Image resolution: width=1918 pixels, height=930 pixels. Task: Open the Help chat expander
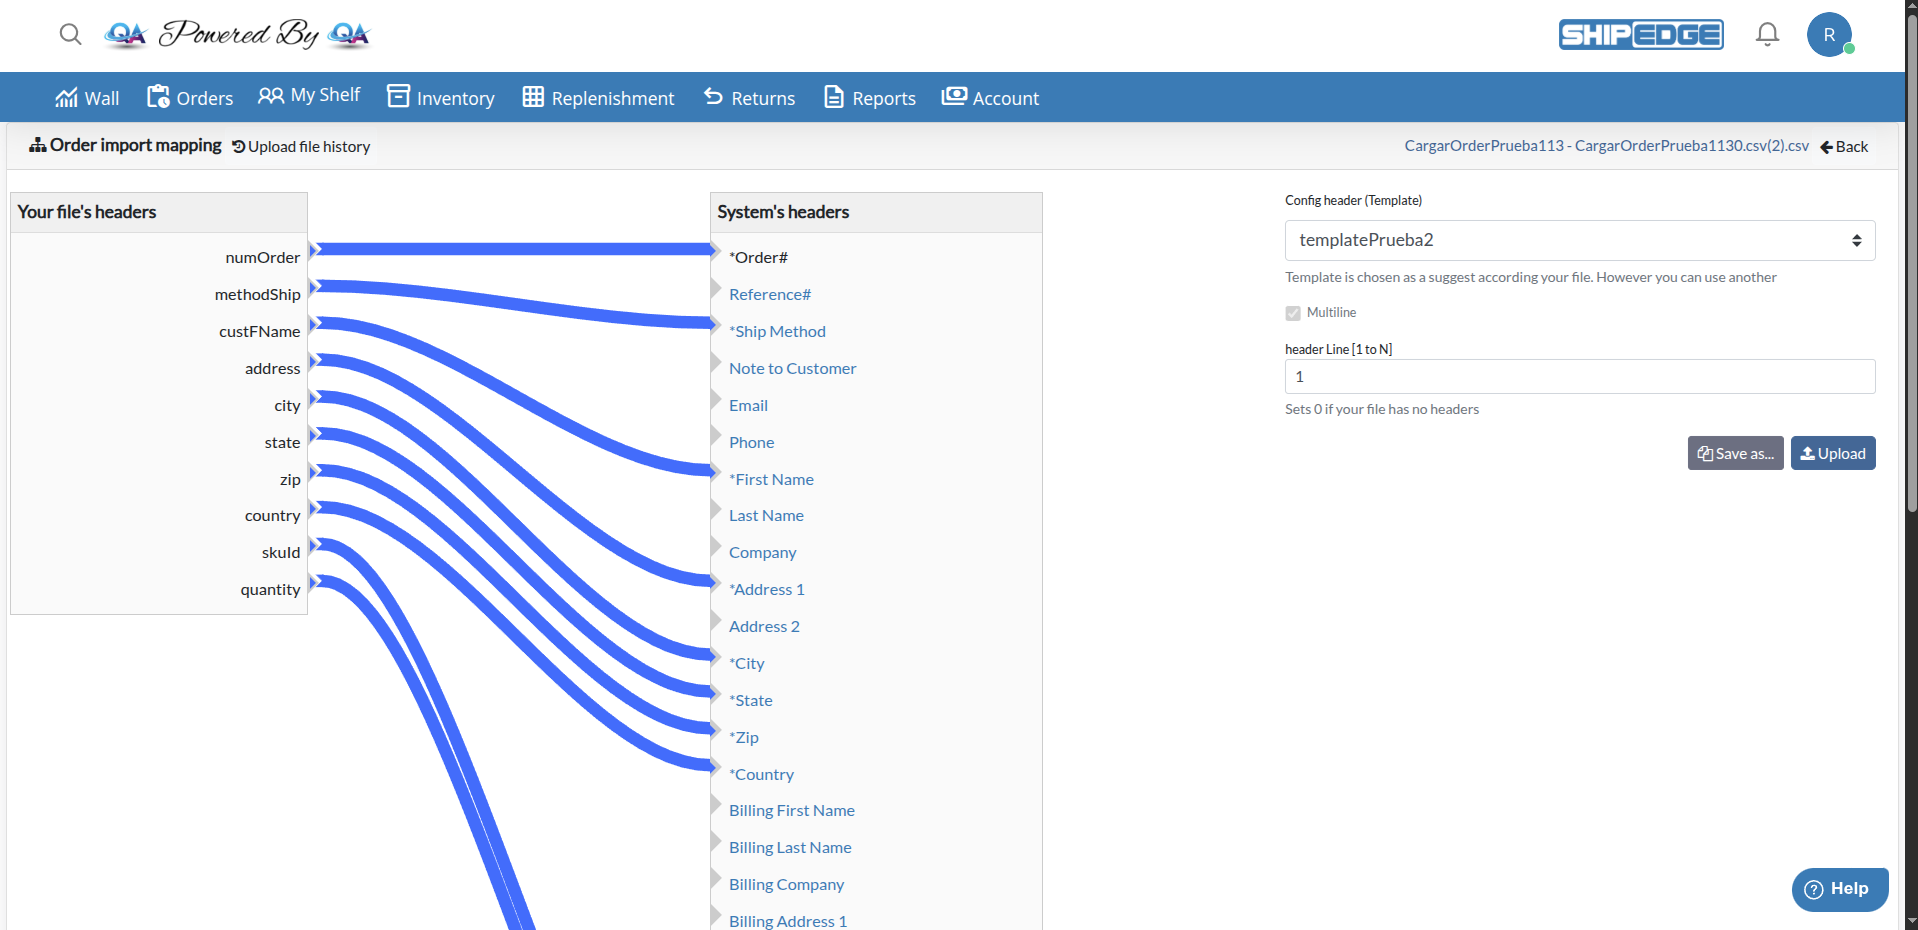(1838, 889)
